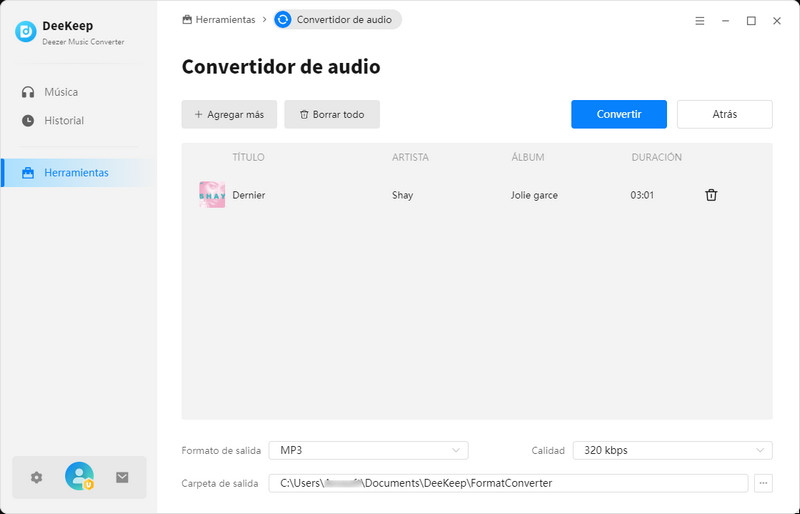Click the Herramientas breadcrumb link
The image size is (800, 514).
(x=219, y=19)
